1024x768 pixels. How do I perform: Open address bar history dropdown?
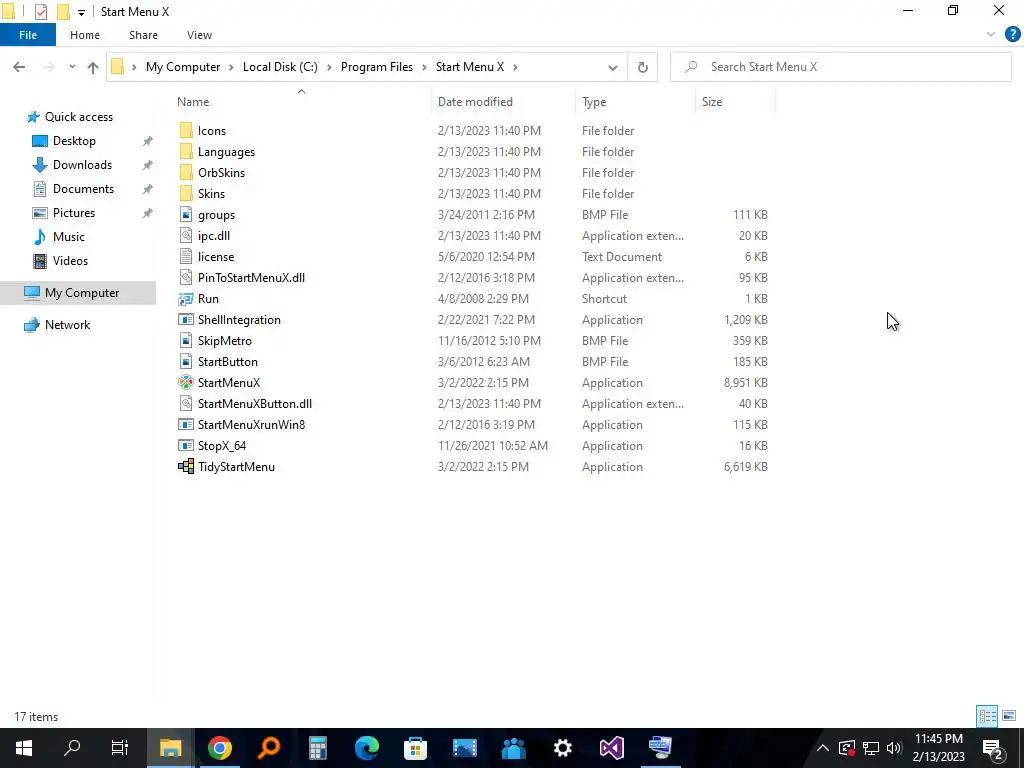613,67
